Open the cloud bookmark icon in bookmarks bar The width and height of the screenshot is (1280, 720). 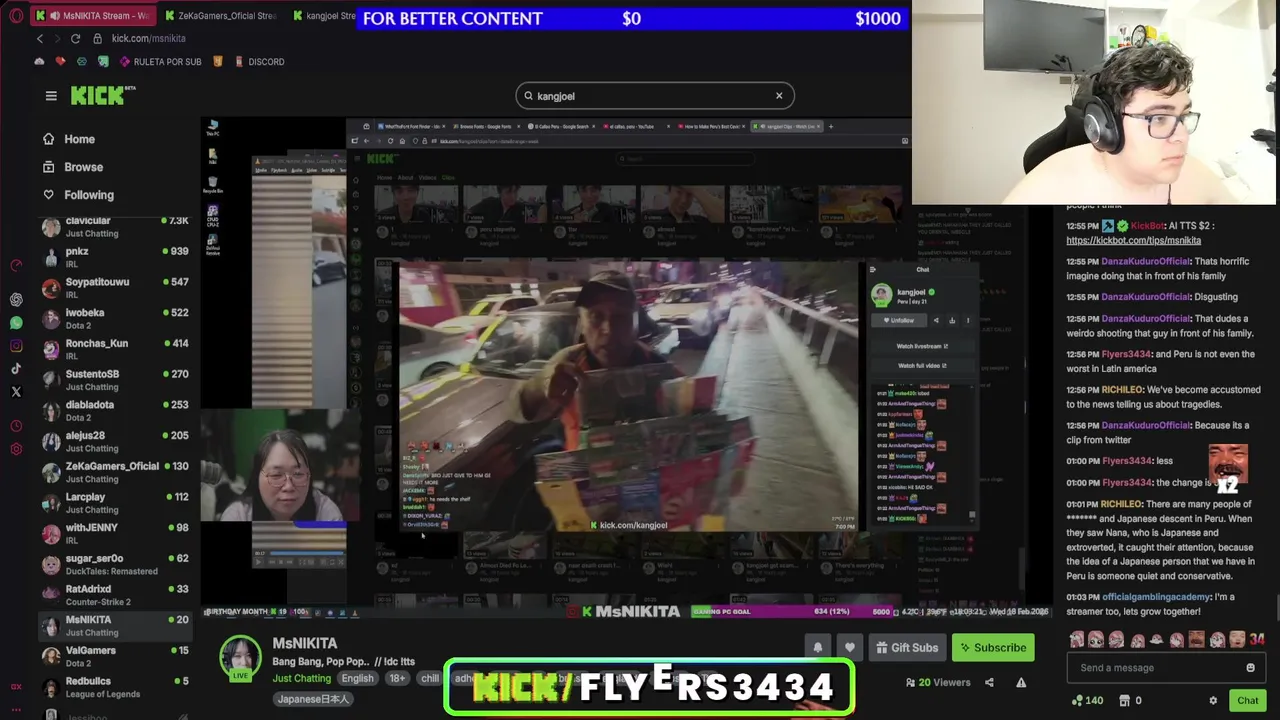(39, 62)
